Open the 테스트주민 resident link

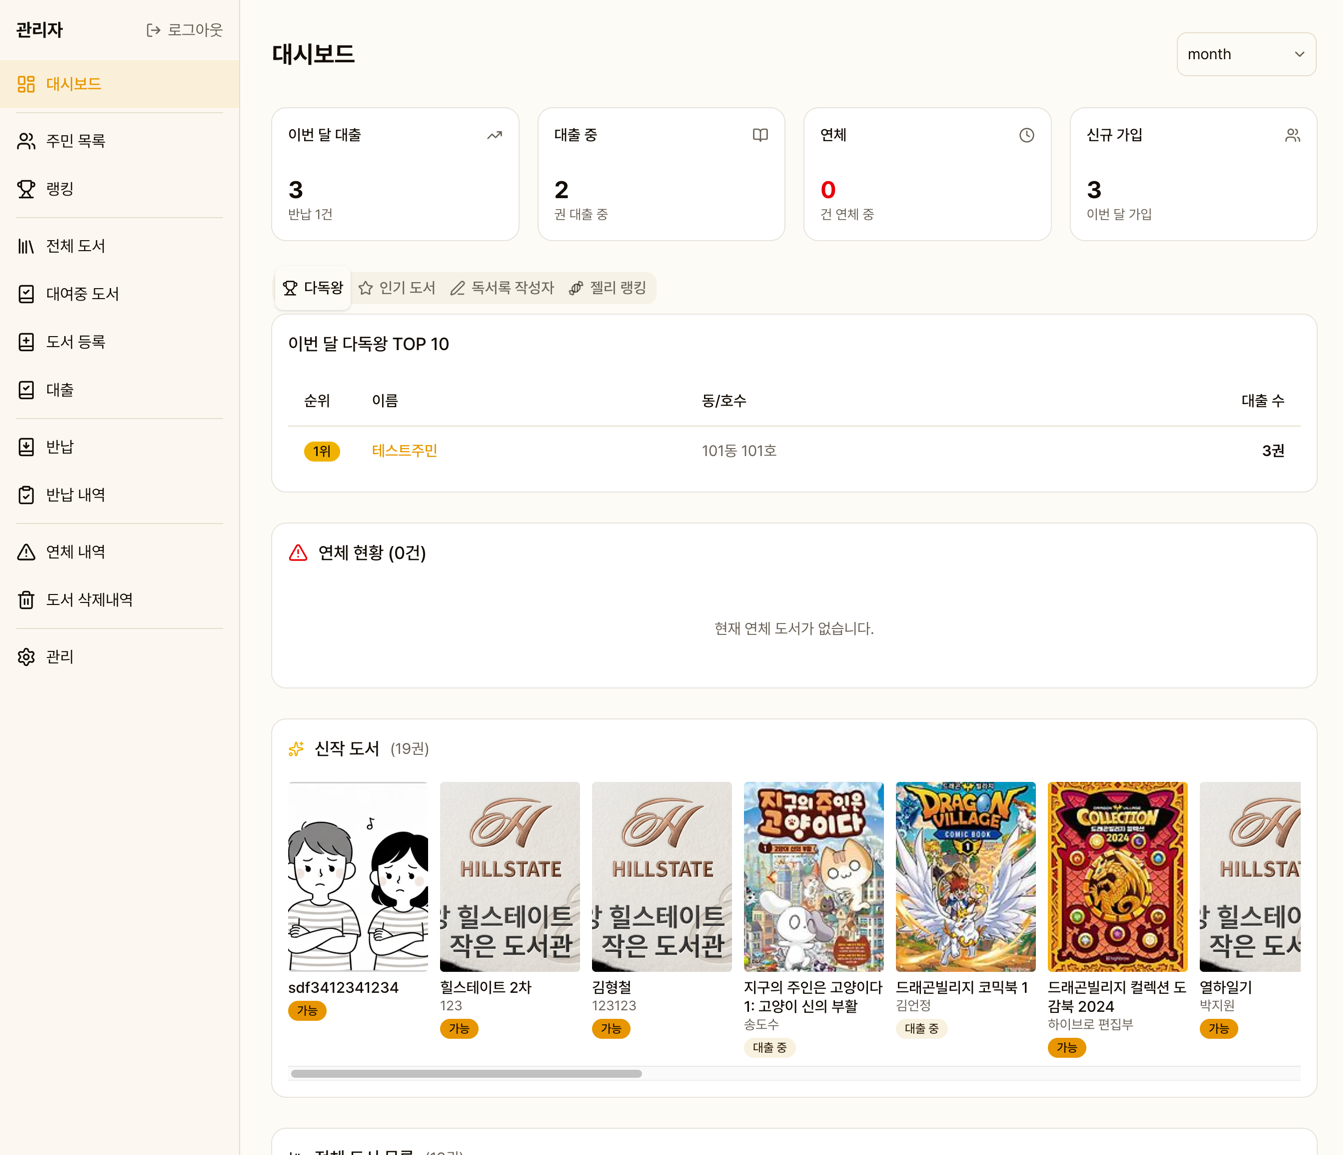click(x=404, y=451)
